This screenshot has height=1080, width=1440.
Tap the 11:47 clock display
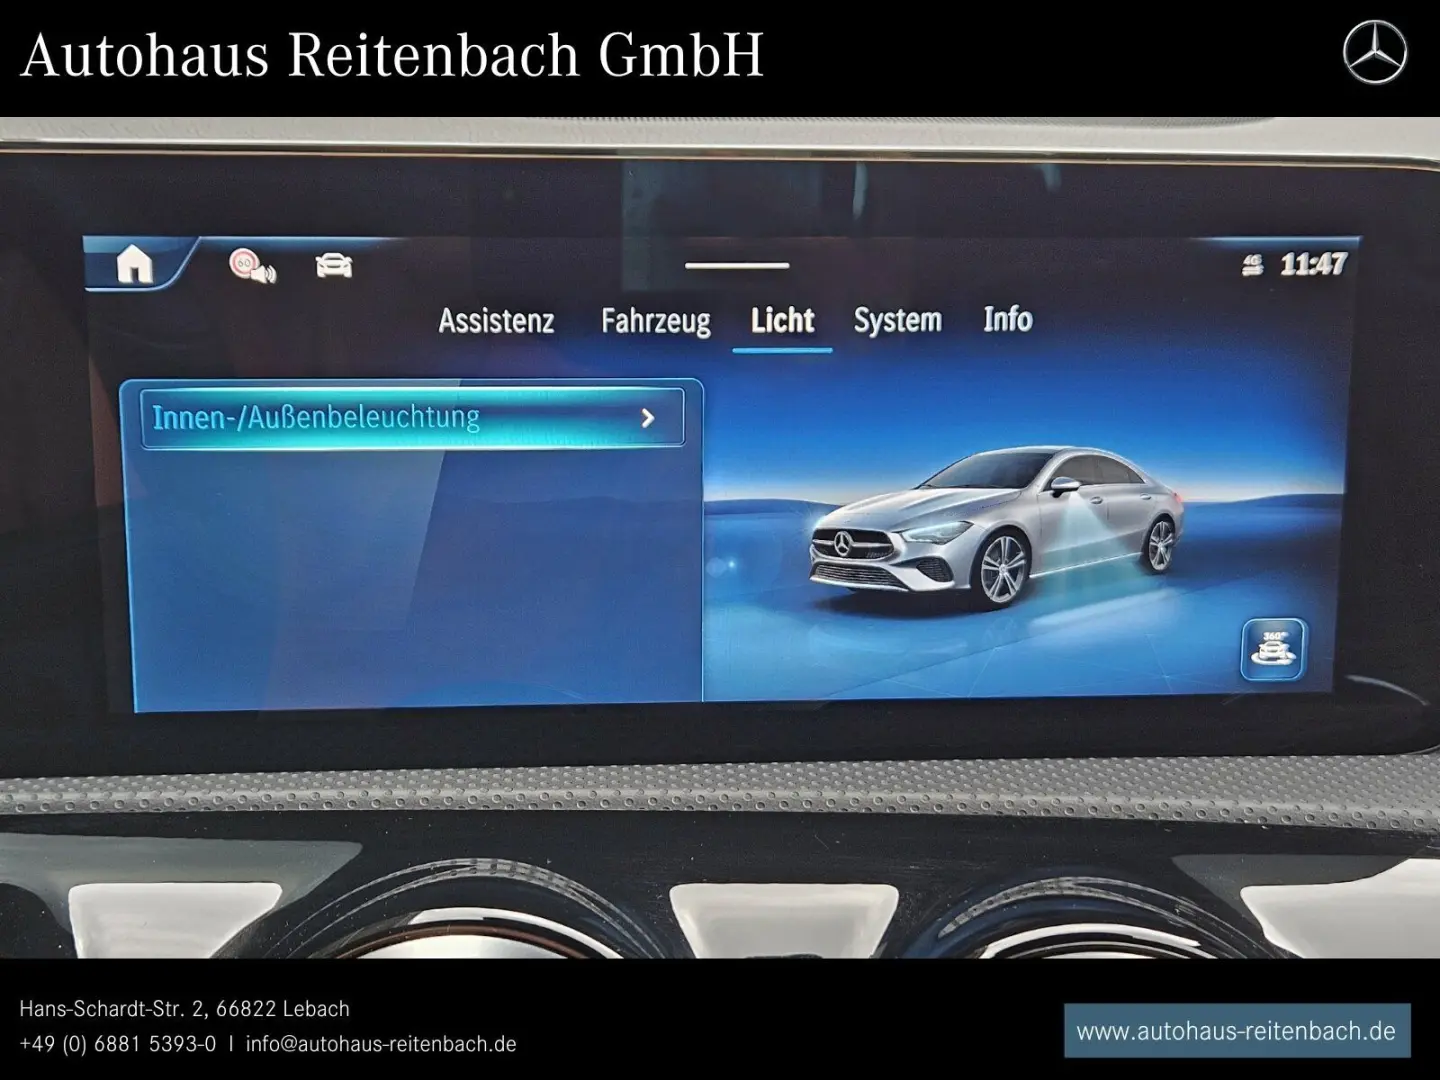point(1313,264)
